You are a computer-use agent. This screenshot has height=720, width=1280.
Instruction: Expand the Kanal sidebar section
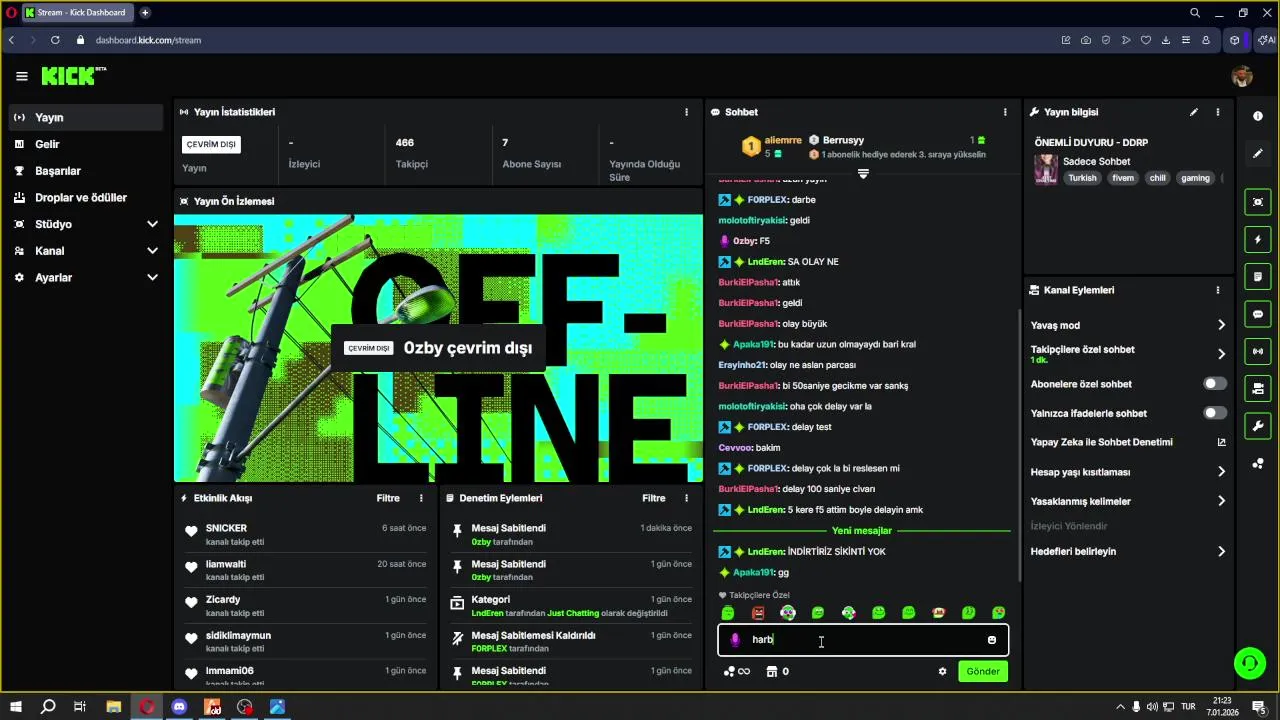click(152, 251)
